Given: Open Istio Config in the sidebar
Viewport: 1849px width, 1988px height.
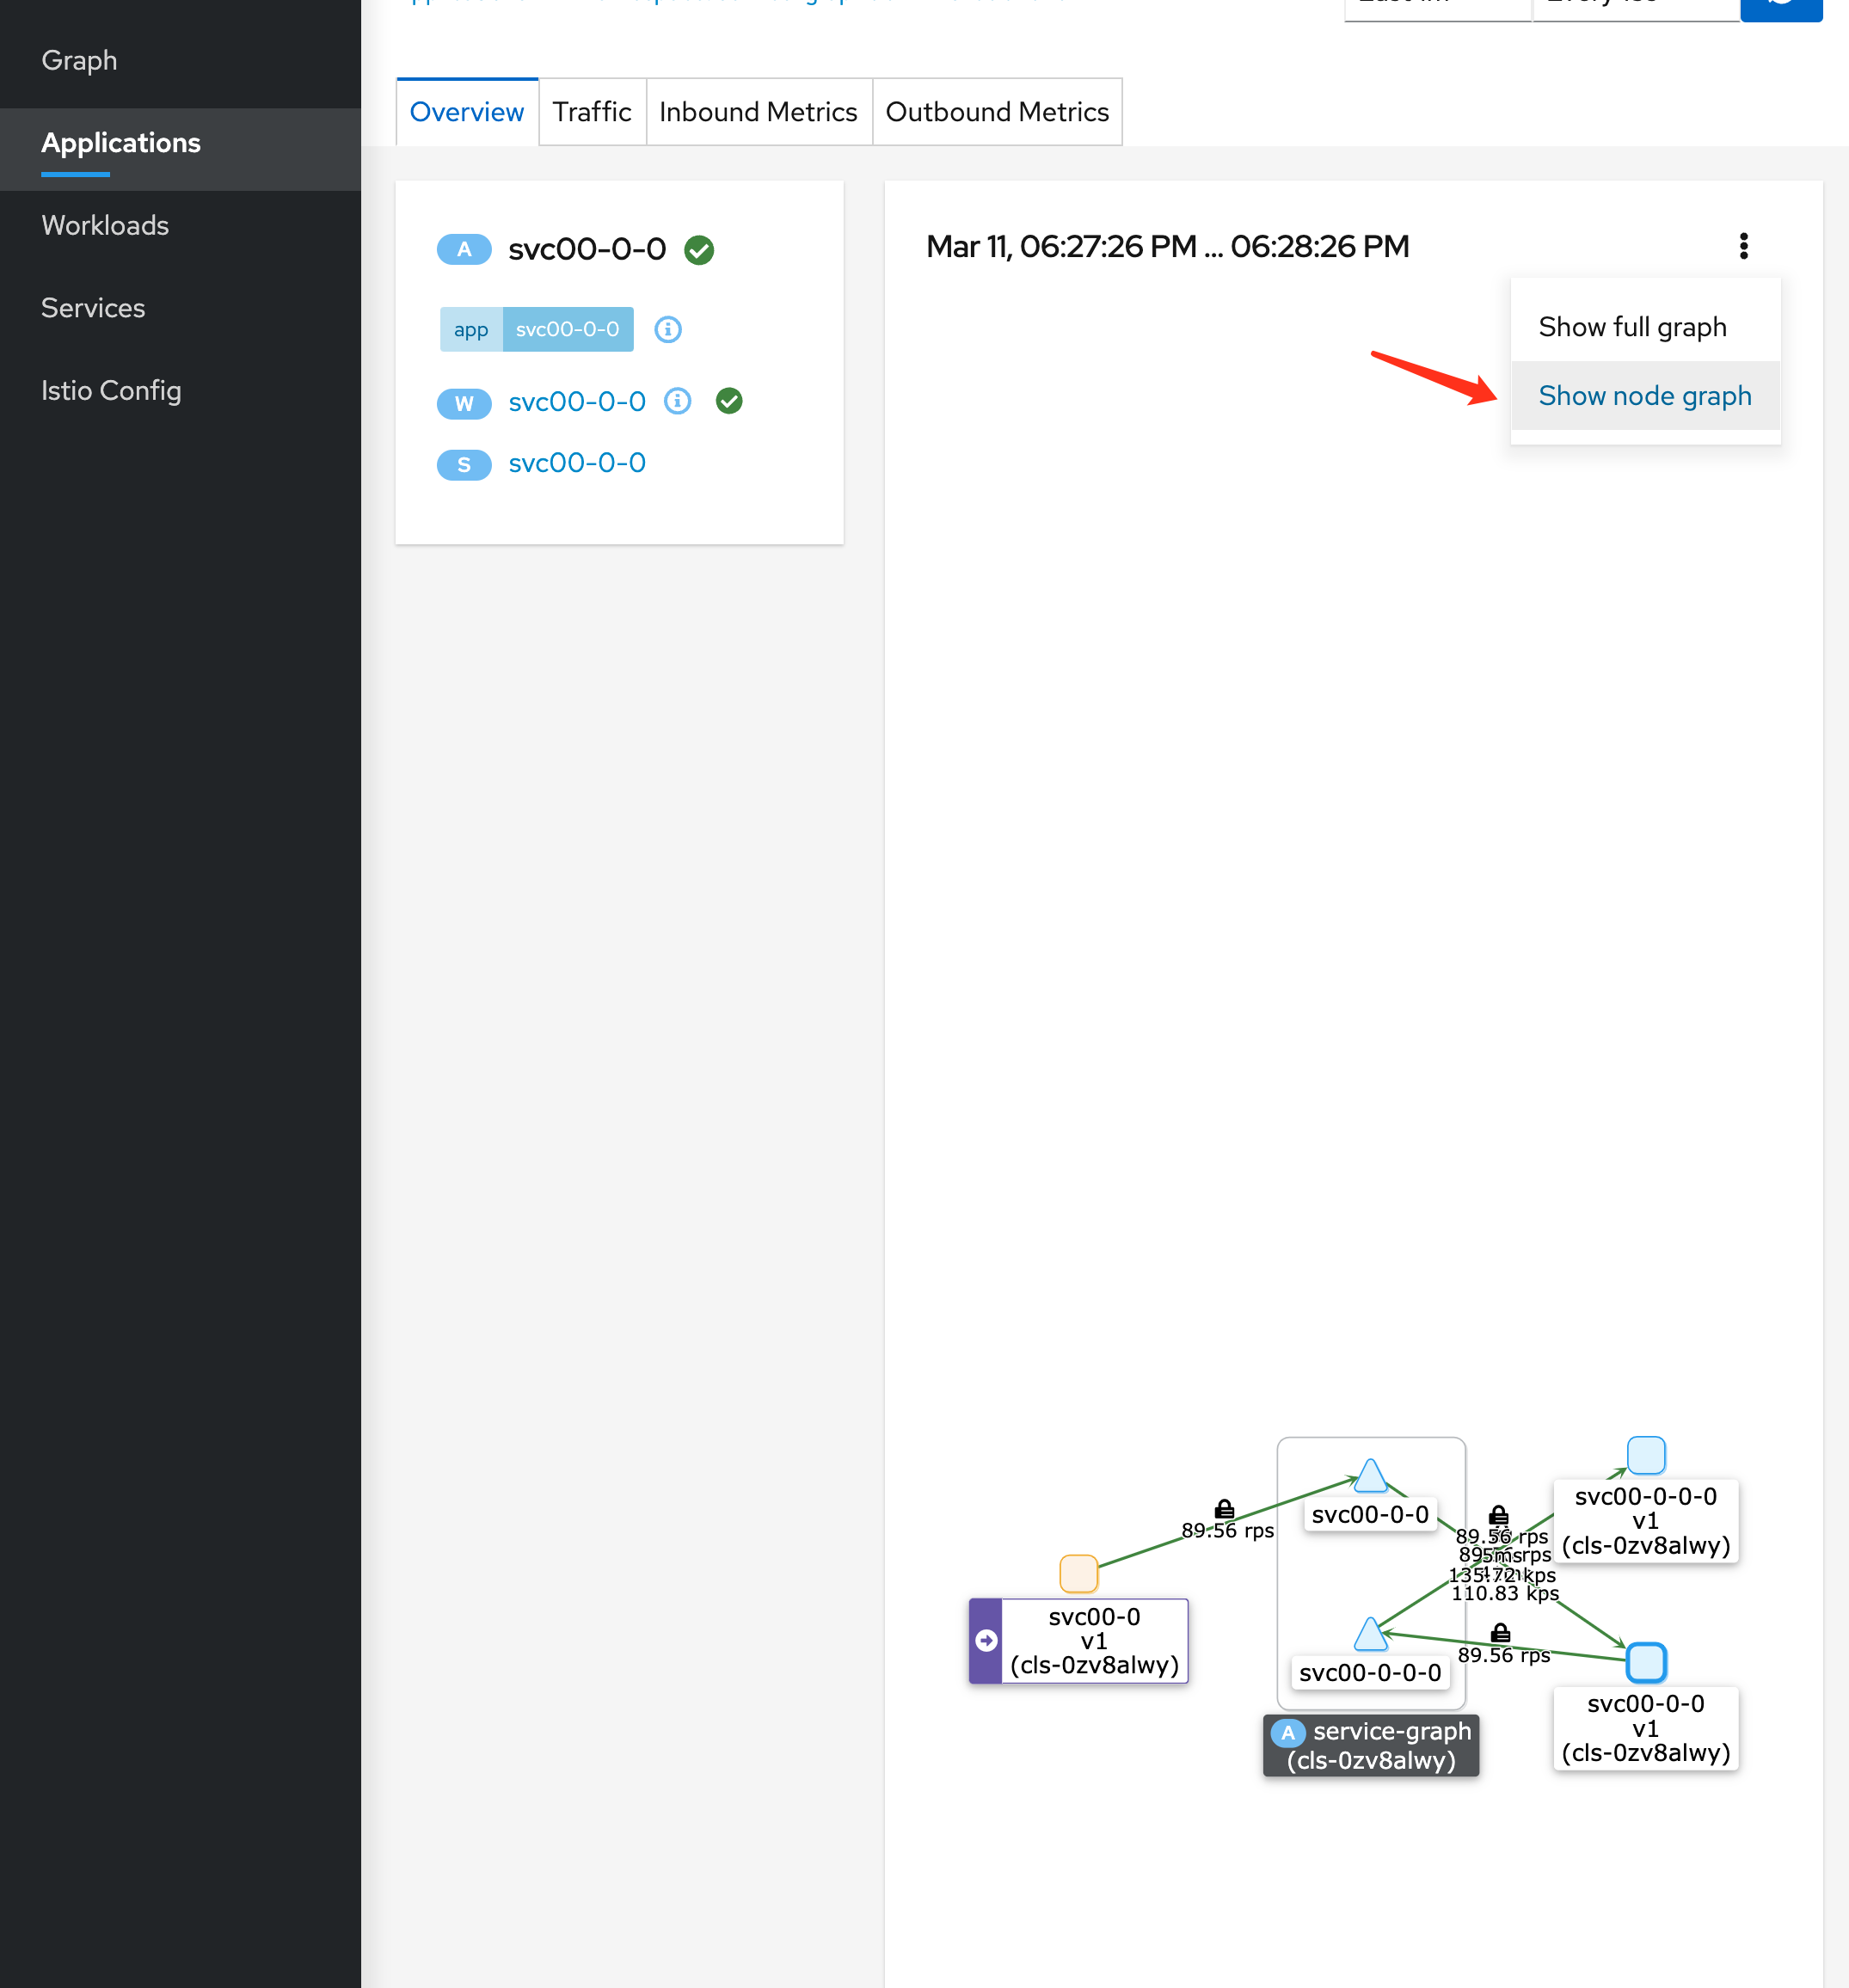Looking at the screenshot, I should (180, 390).
